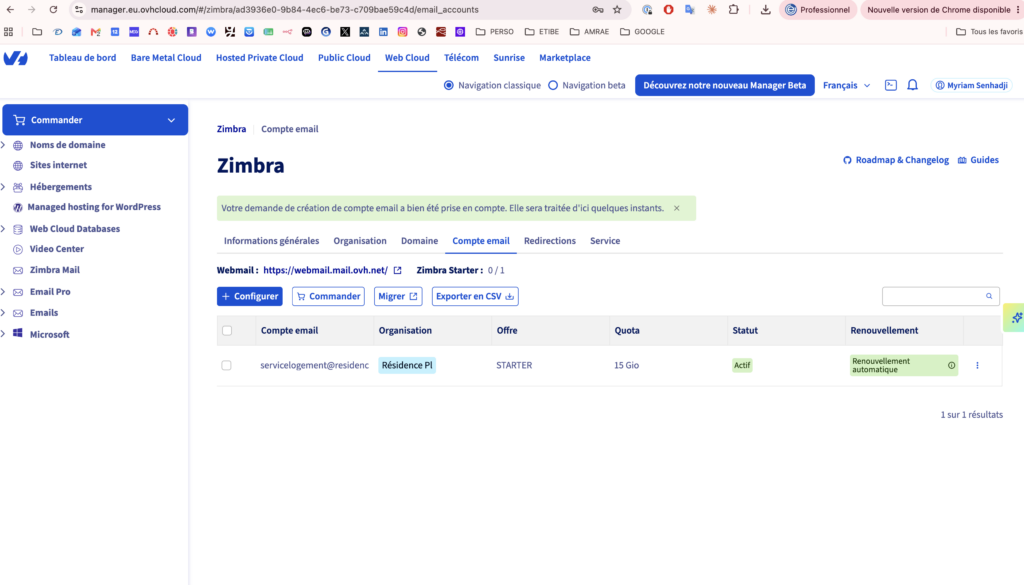
Task: Open the Français language dropdown
Action: tap(846, 86)
